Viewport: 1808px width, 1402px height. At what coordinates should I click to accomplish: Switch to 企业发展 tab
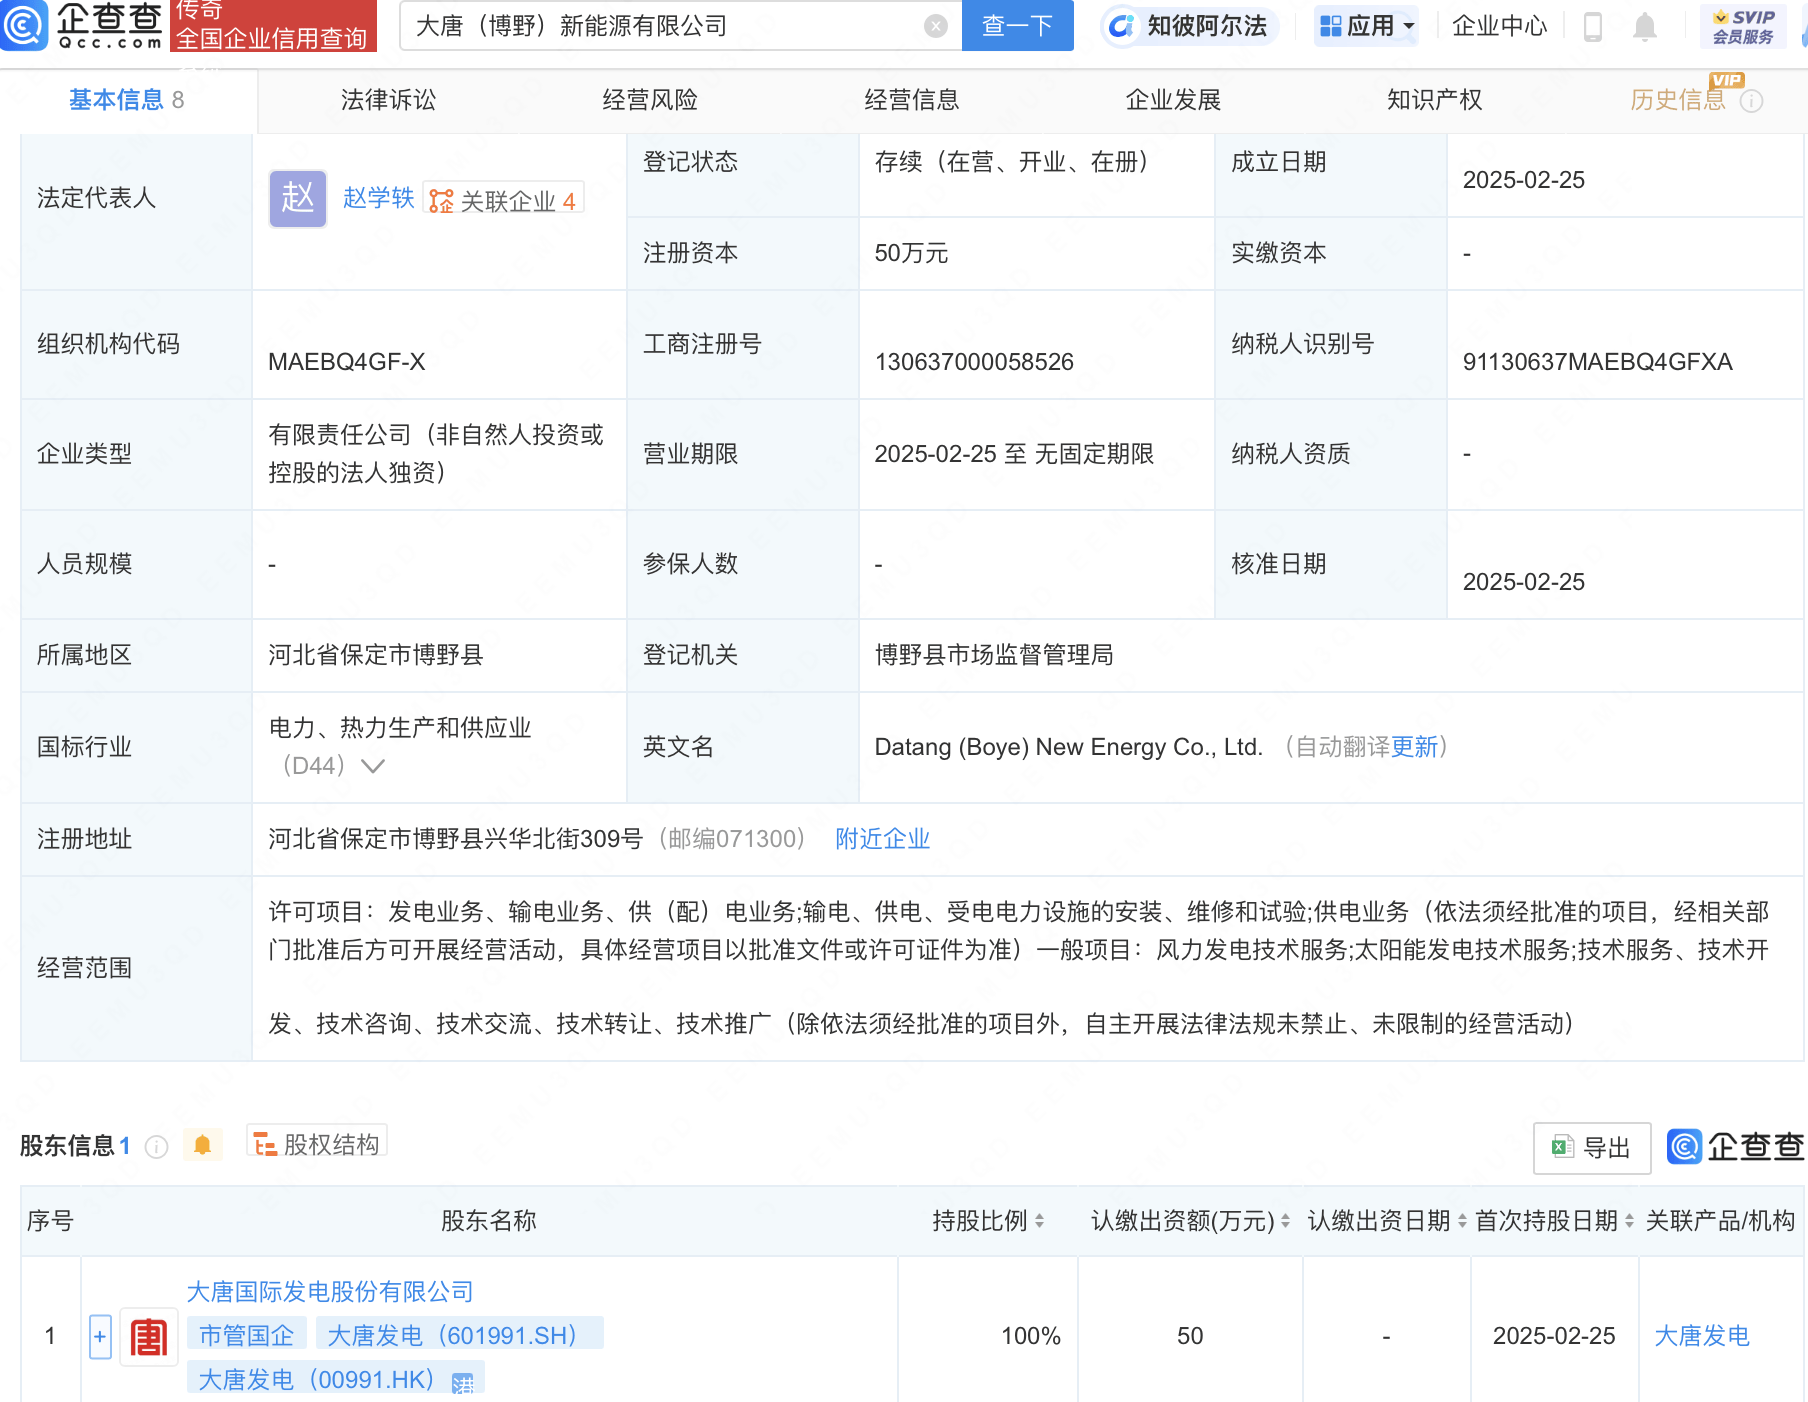(x=1173, y=100)
